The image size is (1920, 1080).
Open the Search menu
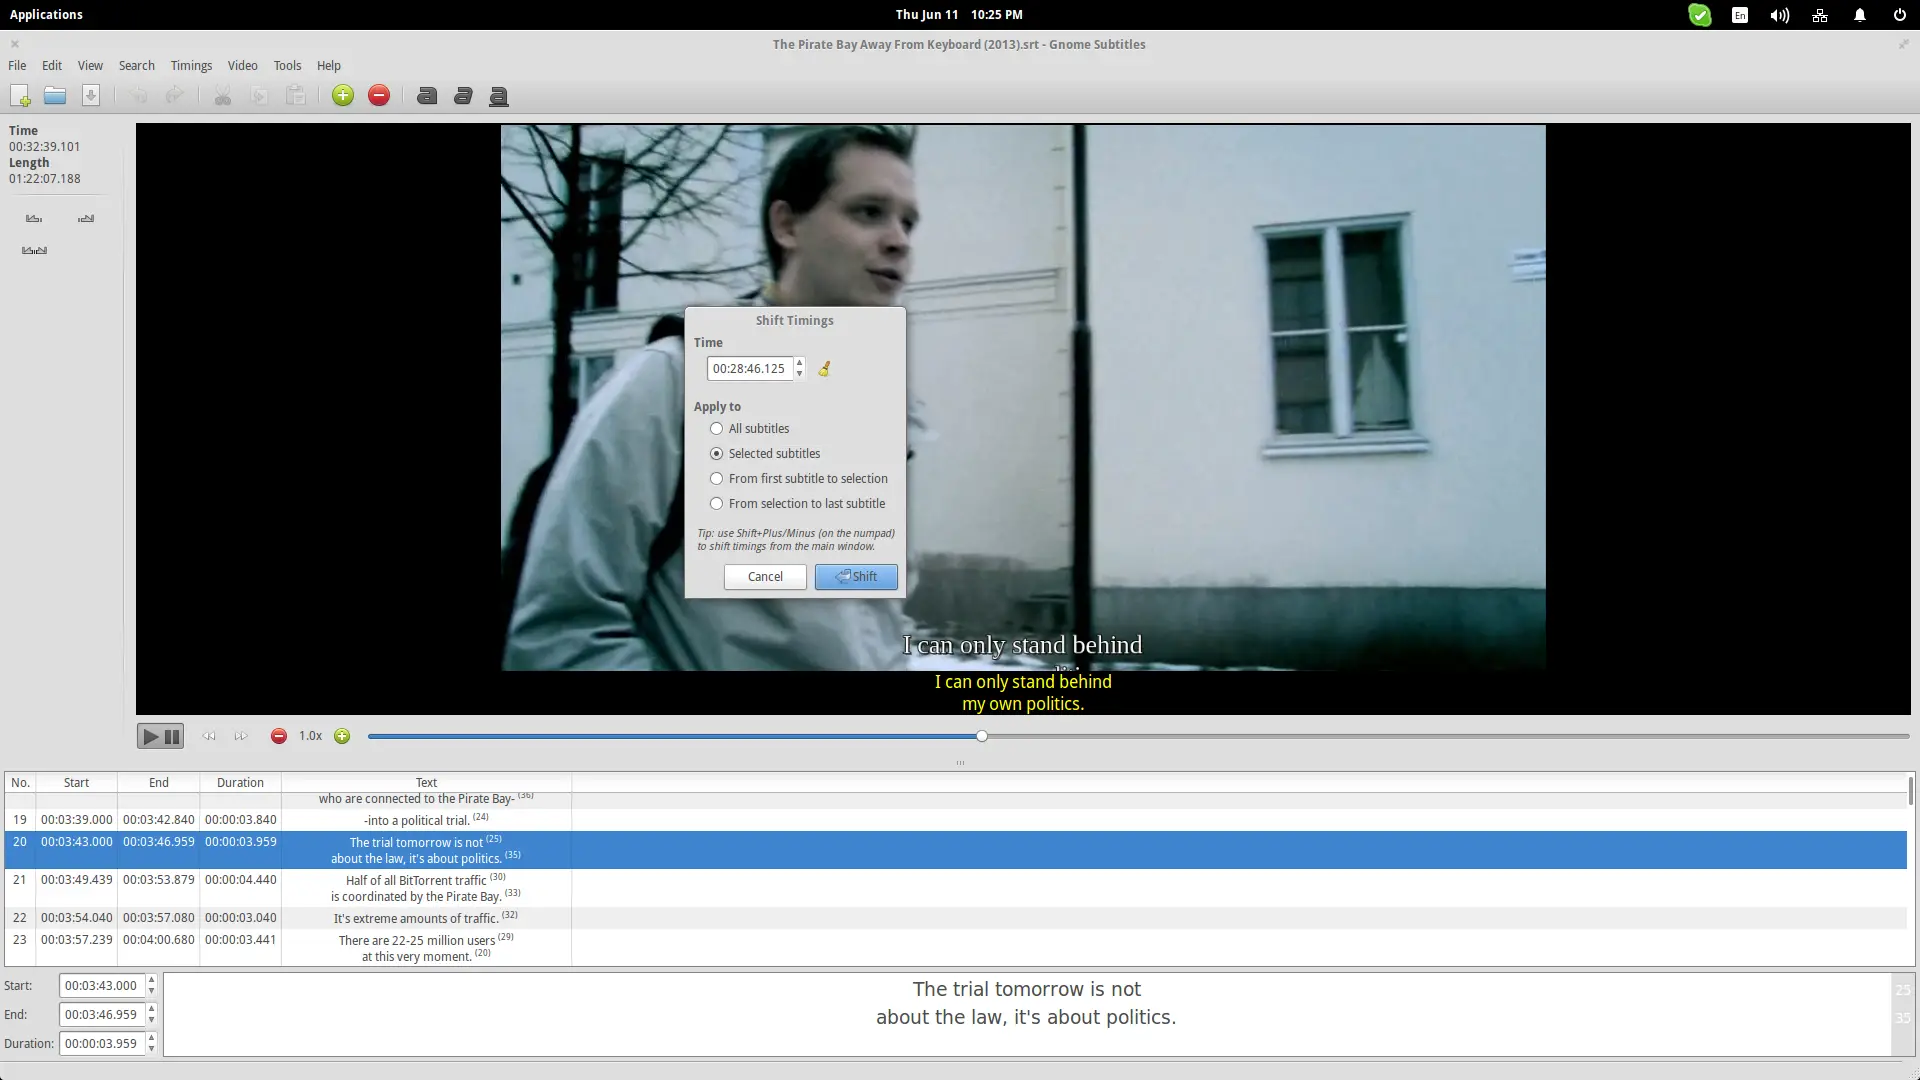(x=137, y=65)
